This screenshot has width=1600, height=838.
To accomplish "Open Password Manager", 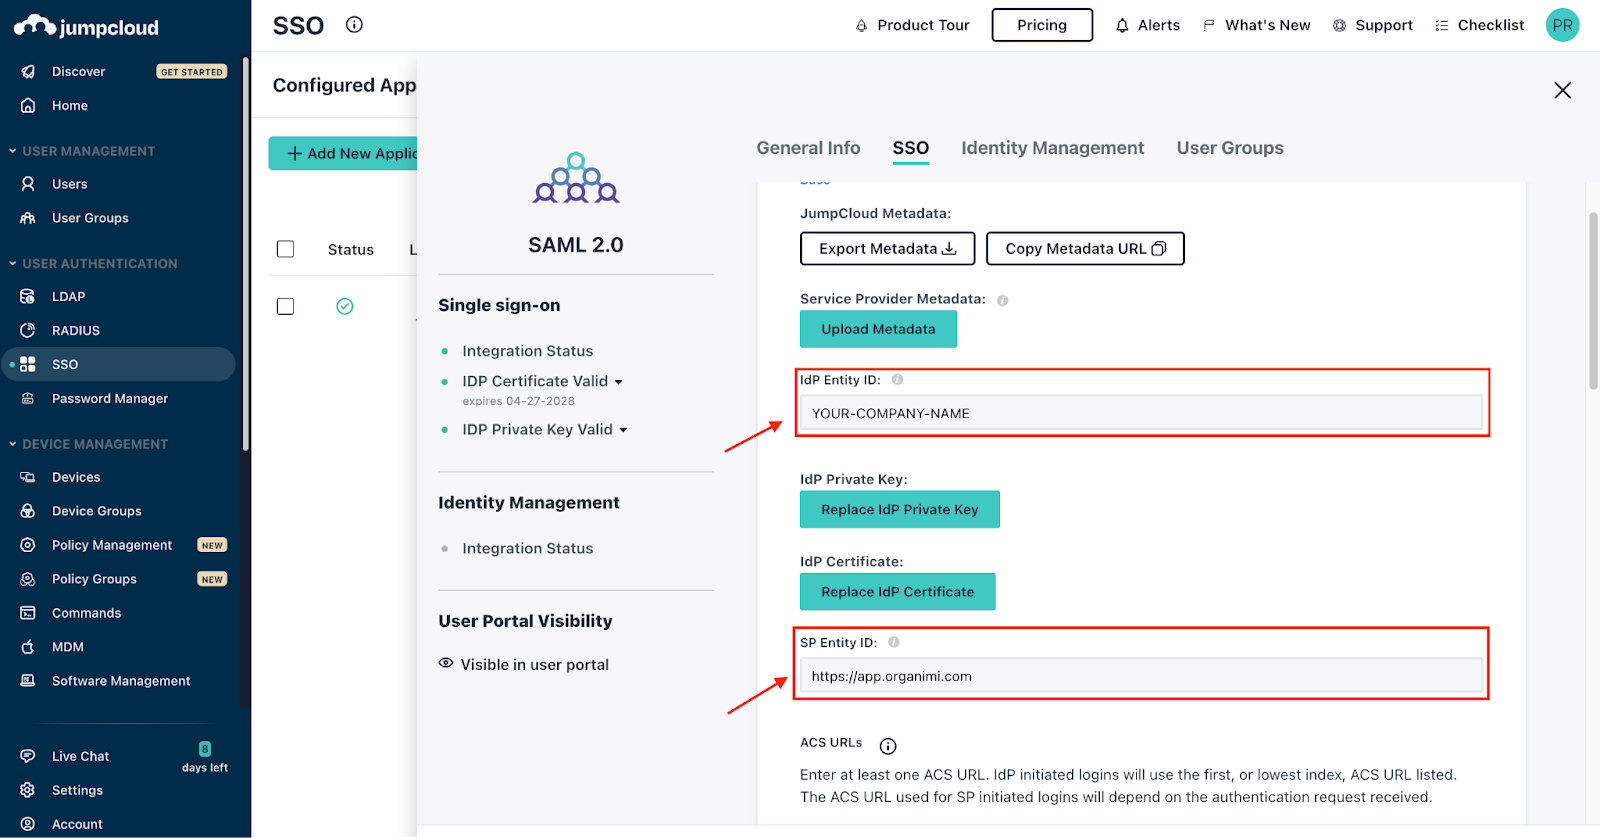I will point(110,398).
